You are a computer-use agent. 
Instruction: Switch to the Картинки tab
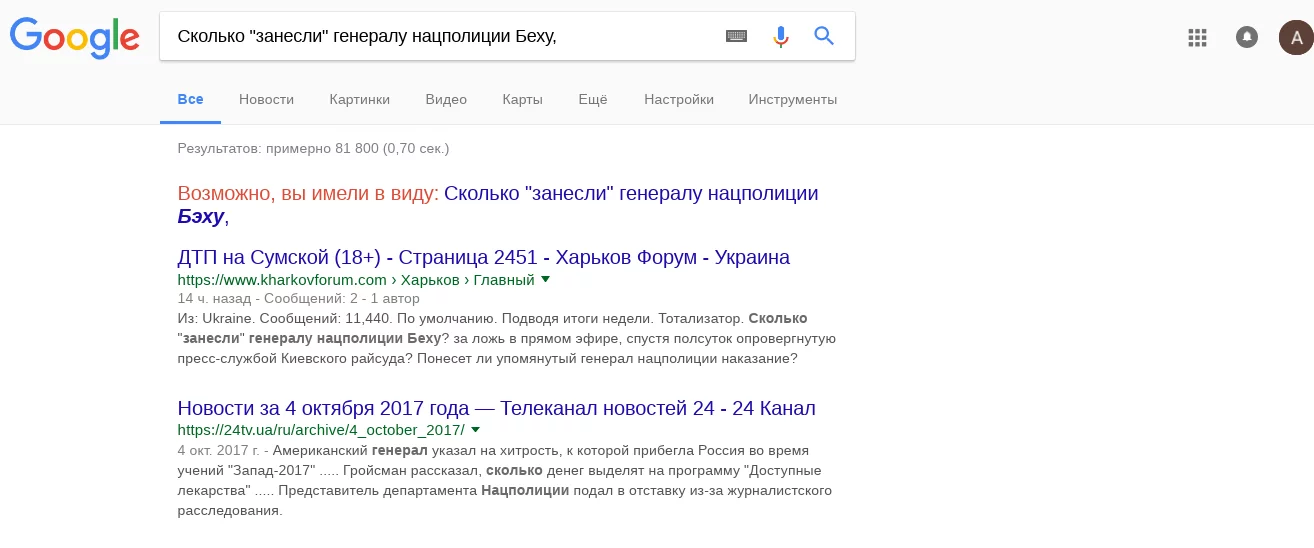[359, 99]
